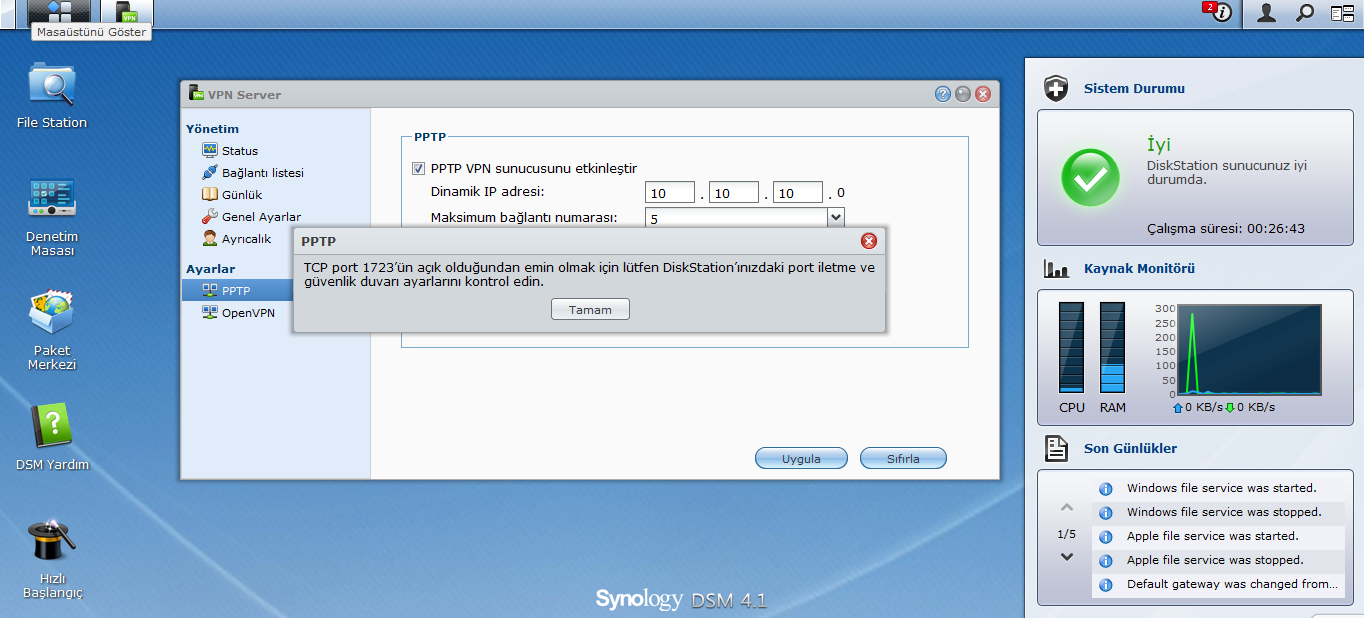1364x618 pixels.
Task: Click the notifications info icon
Action: click(x=1219, y=13)
